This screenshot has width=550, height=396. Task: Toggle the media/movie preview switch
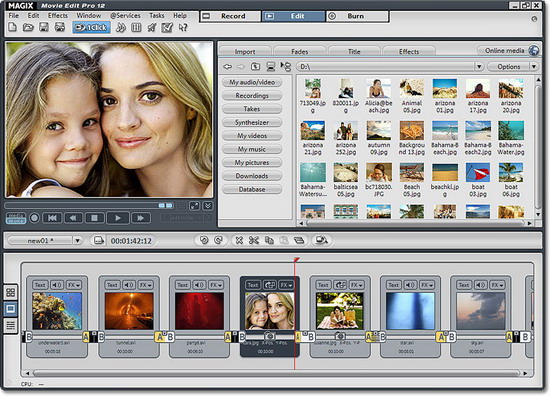point(16,218)
